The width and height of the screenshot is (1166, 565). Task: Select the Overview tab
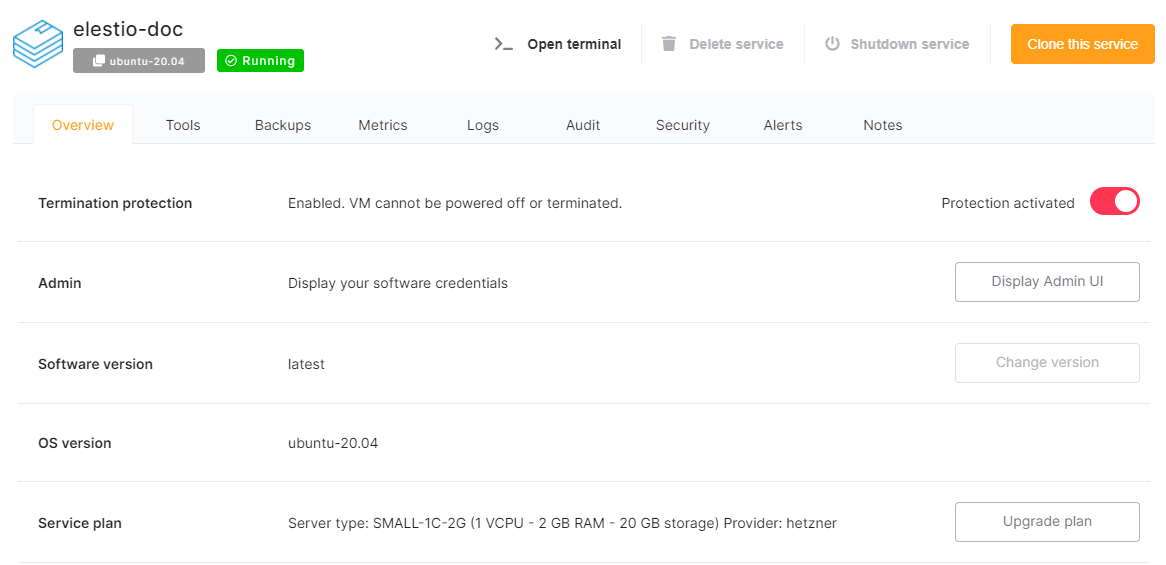[83, 125]
